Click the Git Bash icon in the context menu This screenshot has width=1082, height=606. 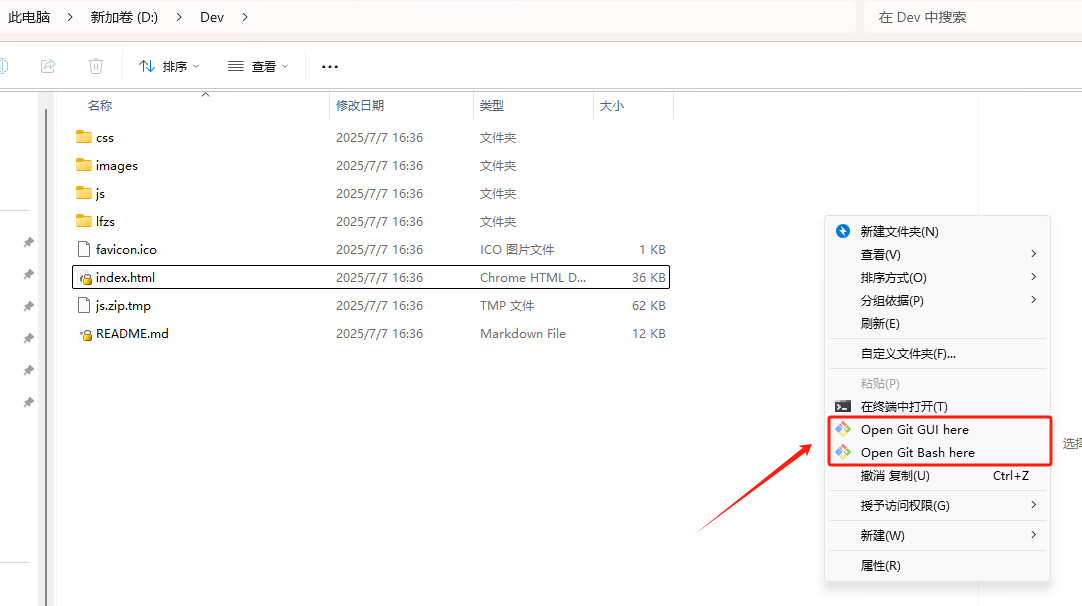pos(844,452)
